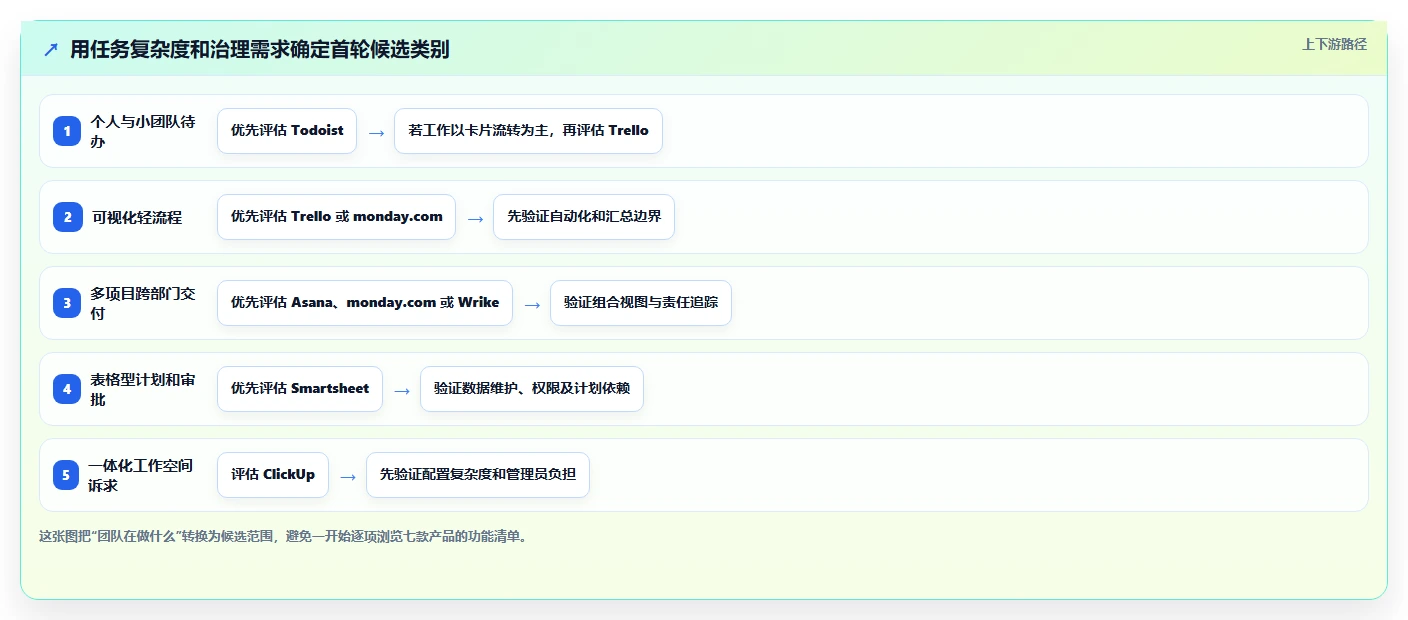Image resolution: width=1408 pixels, height=620 pixels.
Task: Click the arrow after 优先评估 Todoist
Action: (x=376, y=132)
